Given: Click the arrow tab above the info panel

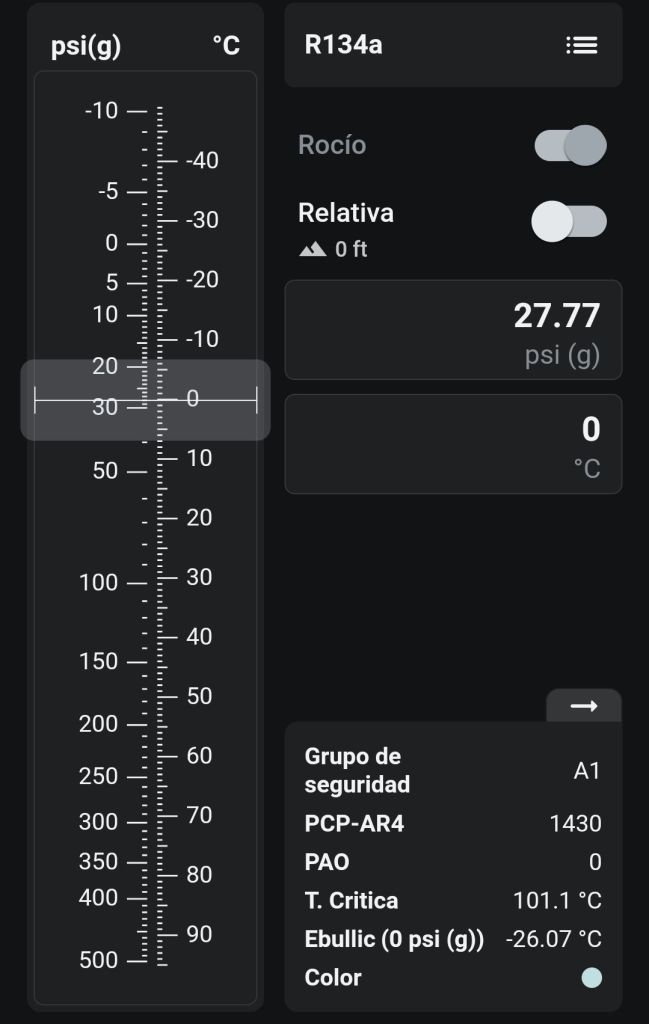Looking at the screenshot, I should (583, 706).
